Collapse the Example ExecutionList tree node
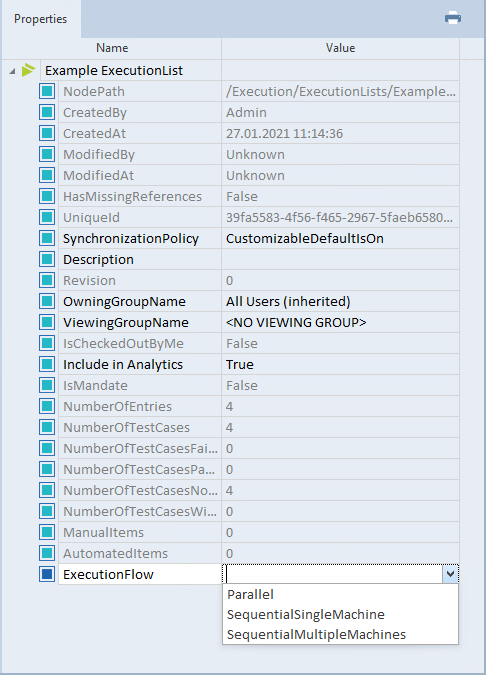Image resolution: width=486 pixels, height=675 pixels. coord(12,71)
